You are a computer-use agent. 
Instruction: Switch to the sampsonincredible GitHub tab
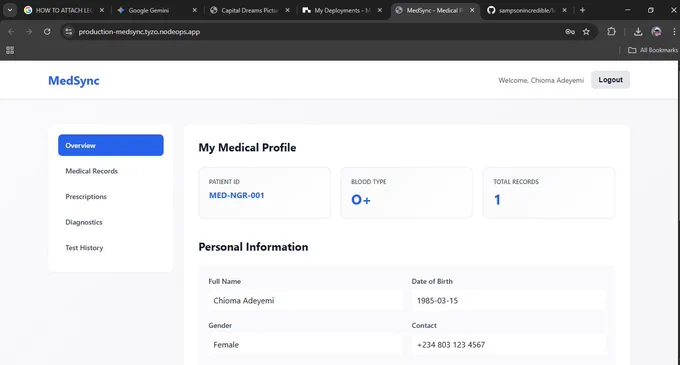(527, 10)
